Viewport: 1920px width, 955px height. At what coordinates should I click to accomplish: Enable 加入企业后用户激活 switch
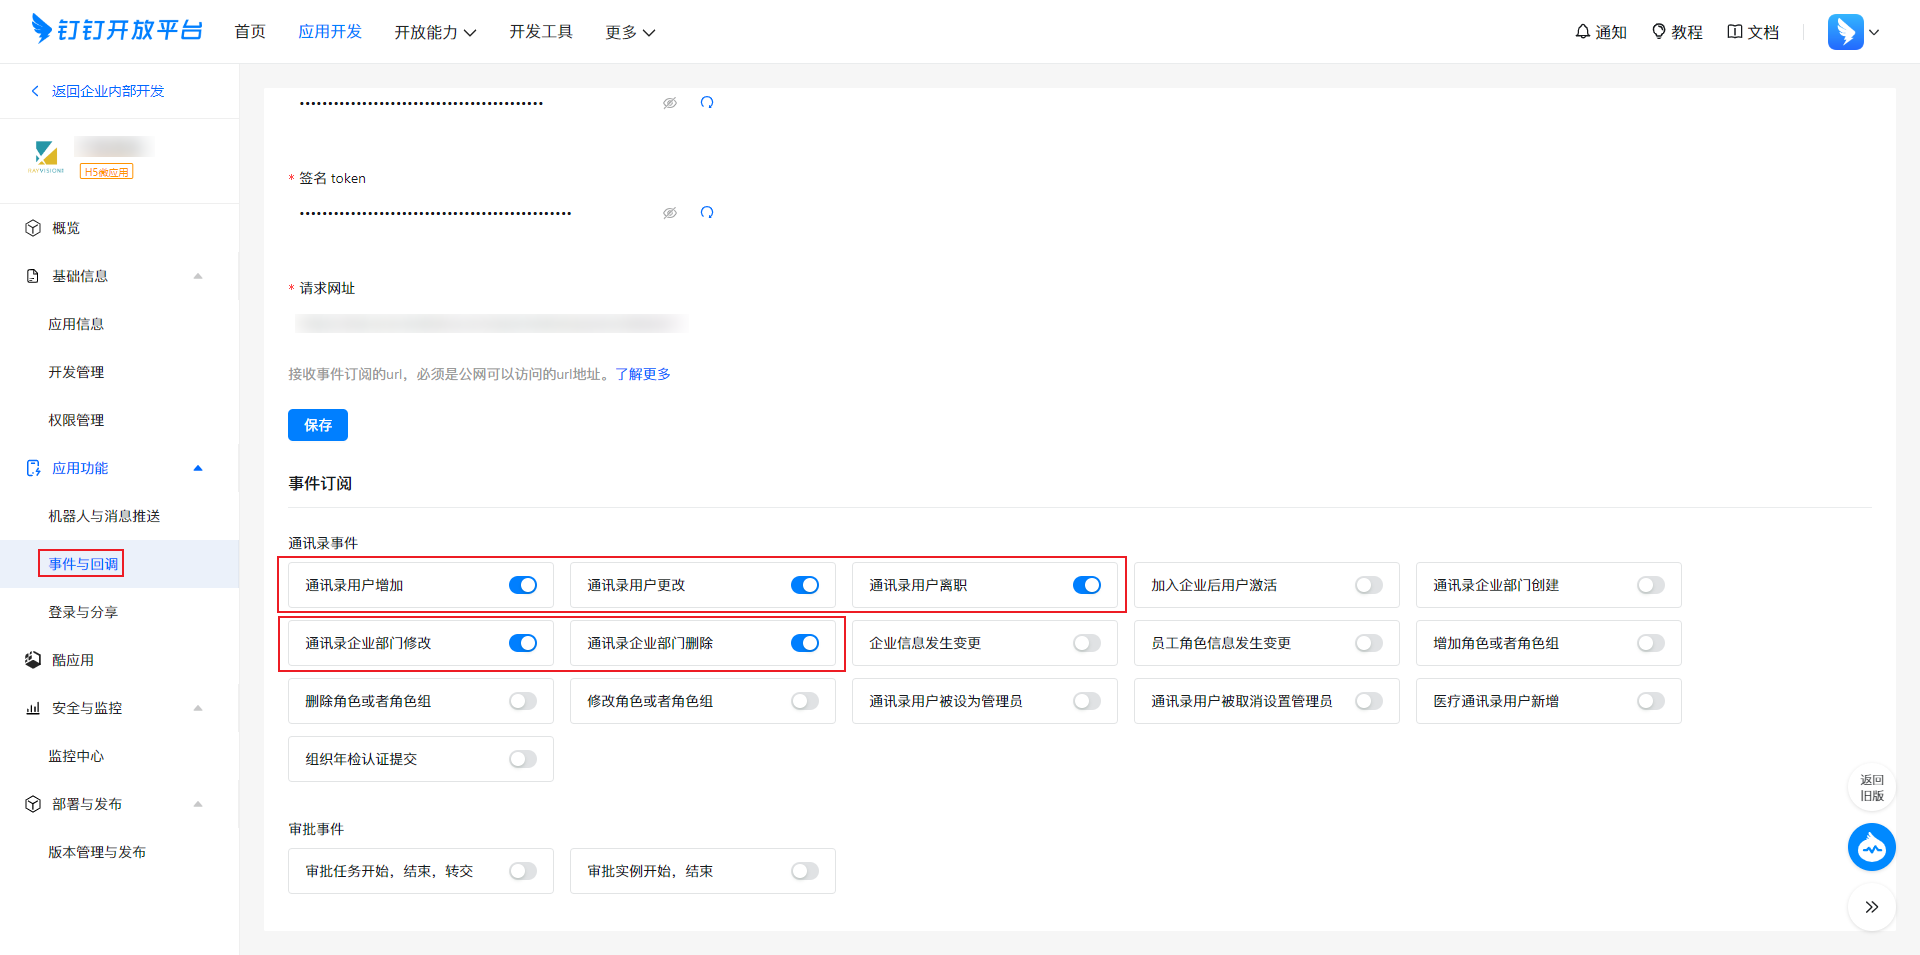pyautogui.click(x=1369, y=585)
